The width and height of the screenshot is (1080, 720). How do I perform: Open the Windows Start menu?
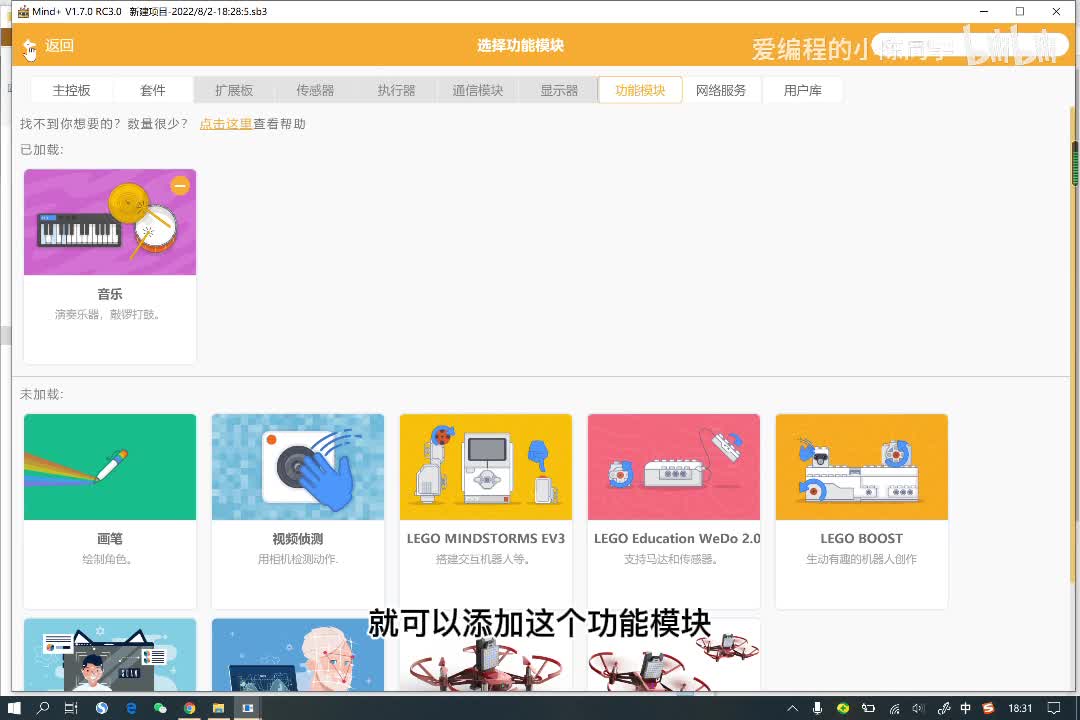(x=14, y=708)
